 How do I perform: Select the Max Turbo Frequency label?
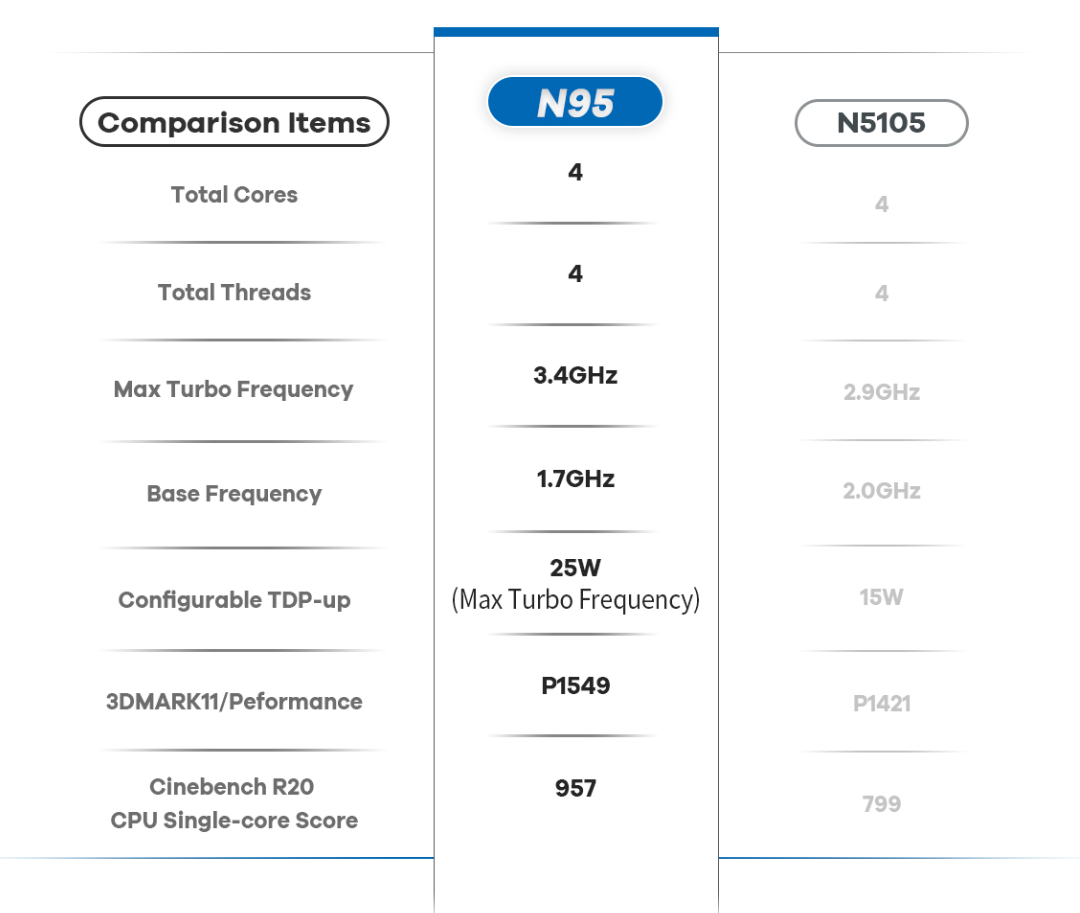coord(233,390)
